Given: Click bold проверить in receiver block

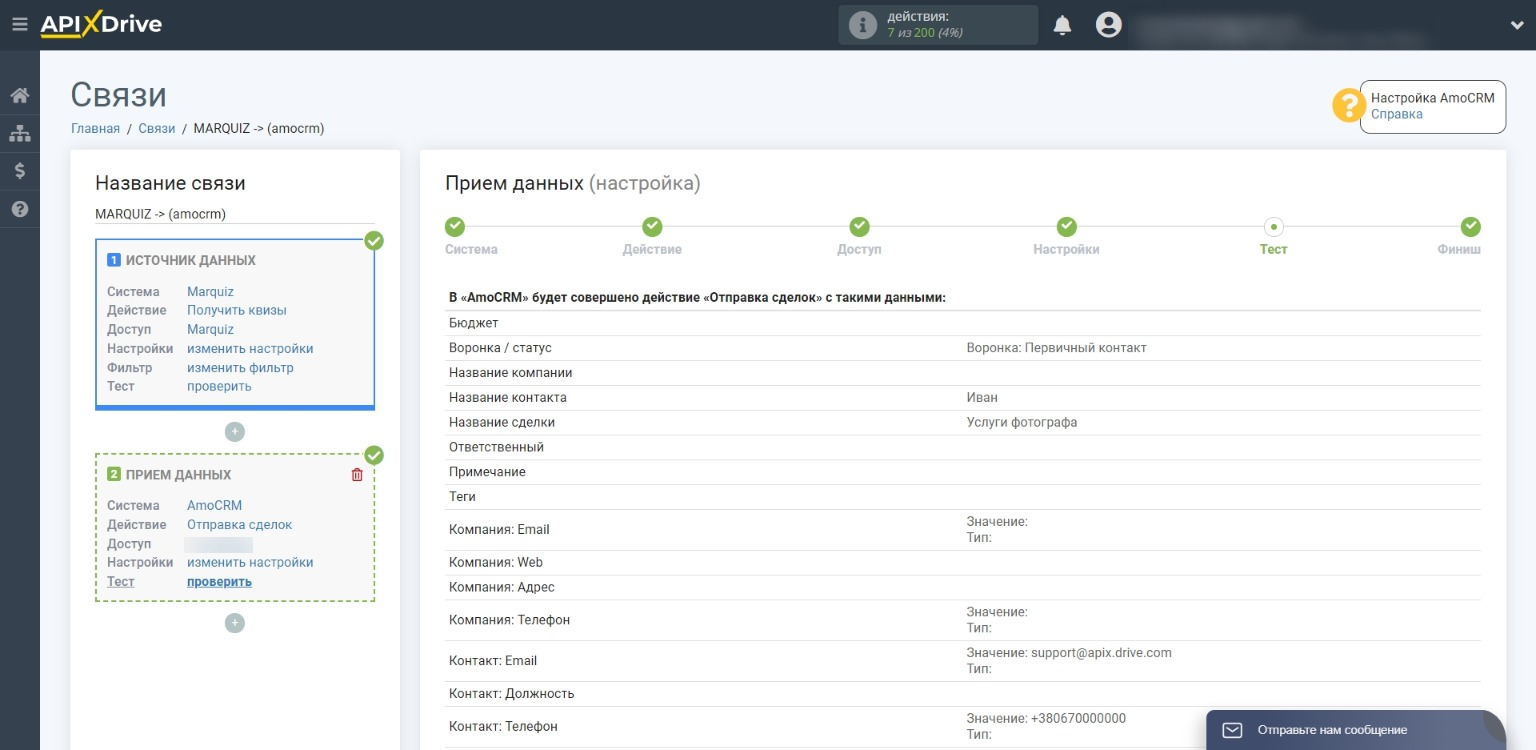Looking at the screenshot, I should pos(219,581).
